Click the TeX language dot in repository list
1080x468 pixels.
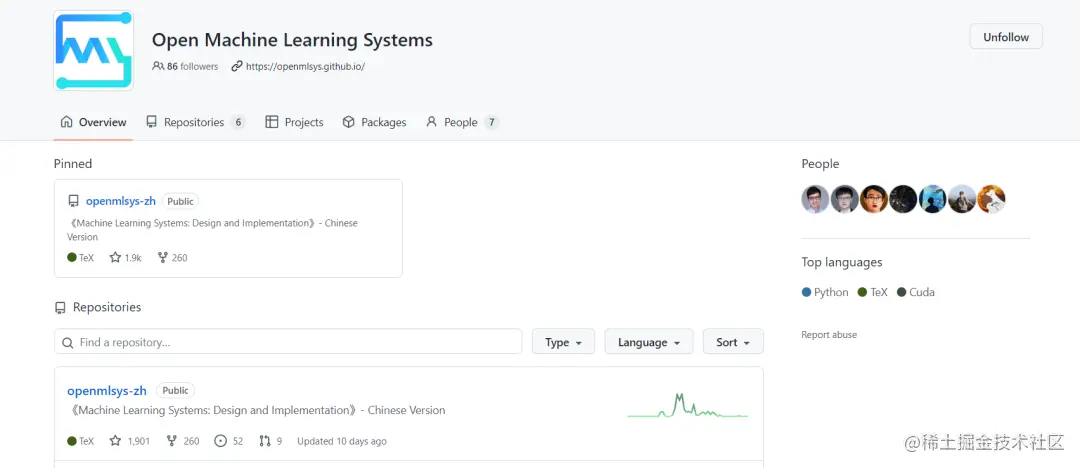click(72, 441)
